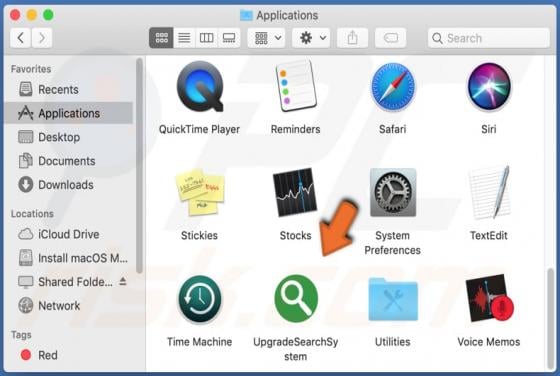This screenshot has width=560, height=376.
Task: Eject the Shared Folders volume
Action: pyautogui.click(x=123, y=281)
